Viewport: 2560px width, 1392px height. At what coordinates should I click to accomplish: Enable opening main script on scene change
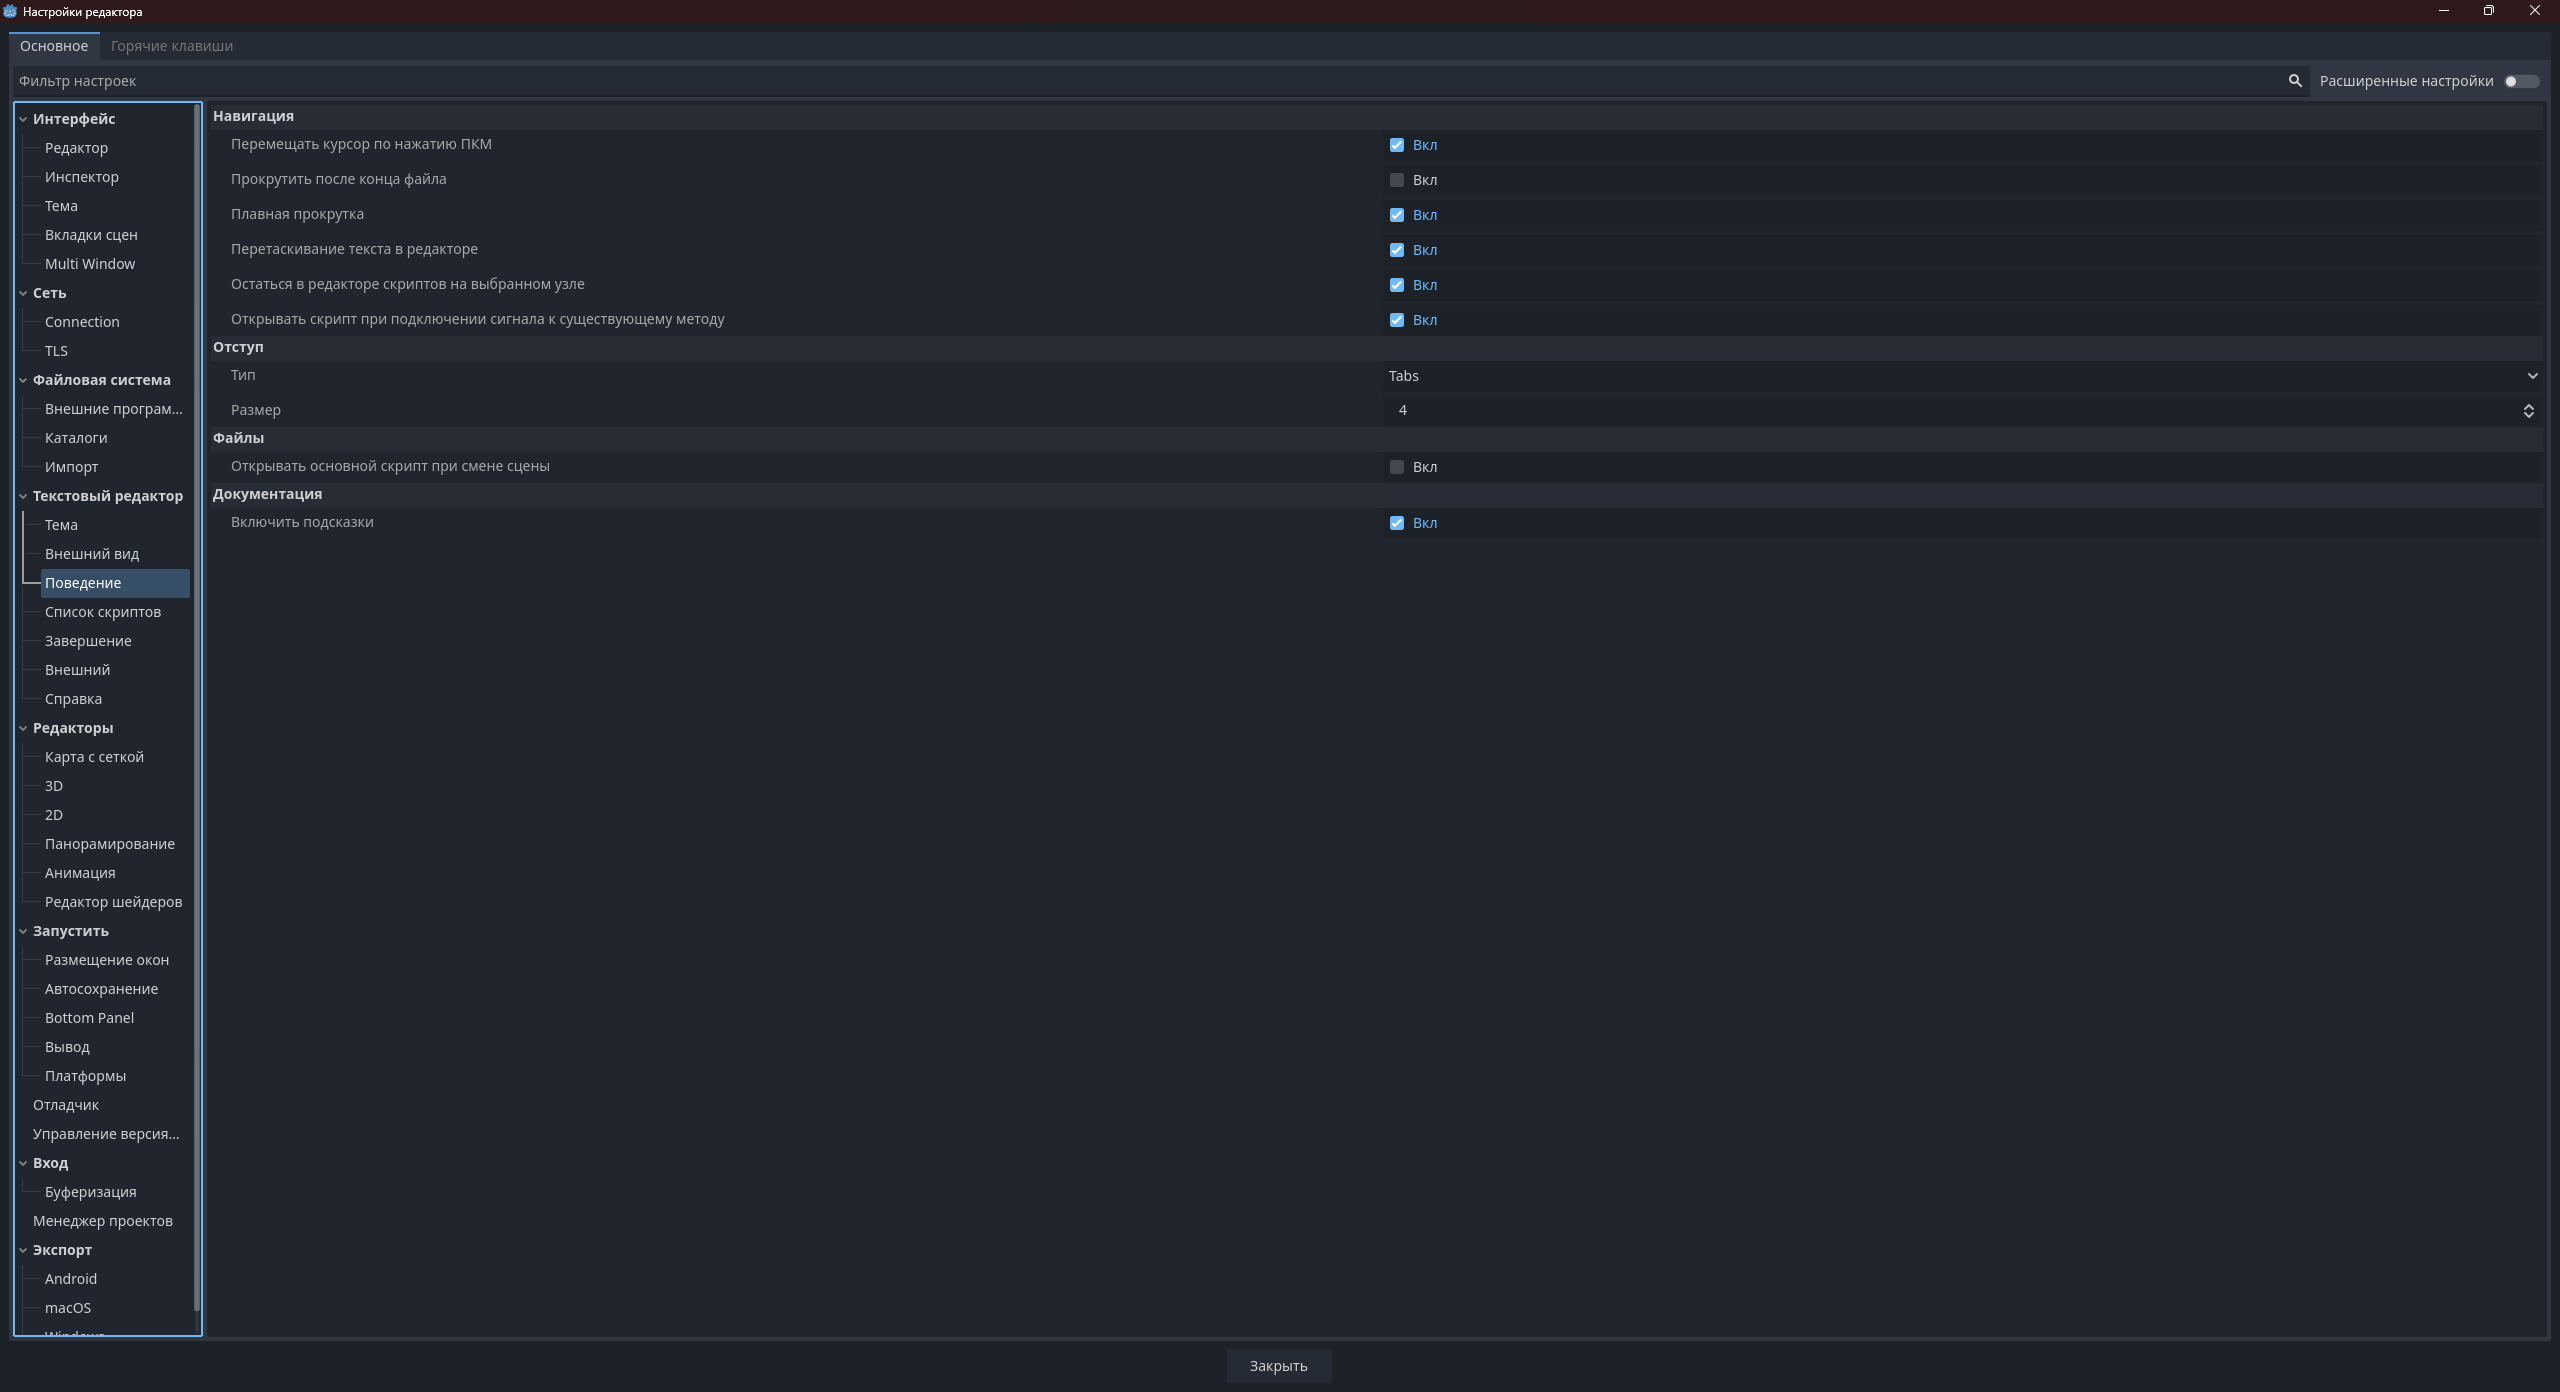pyautogui.click(x=1396, y=467)
